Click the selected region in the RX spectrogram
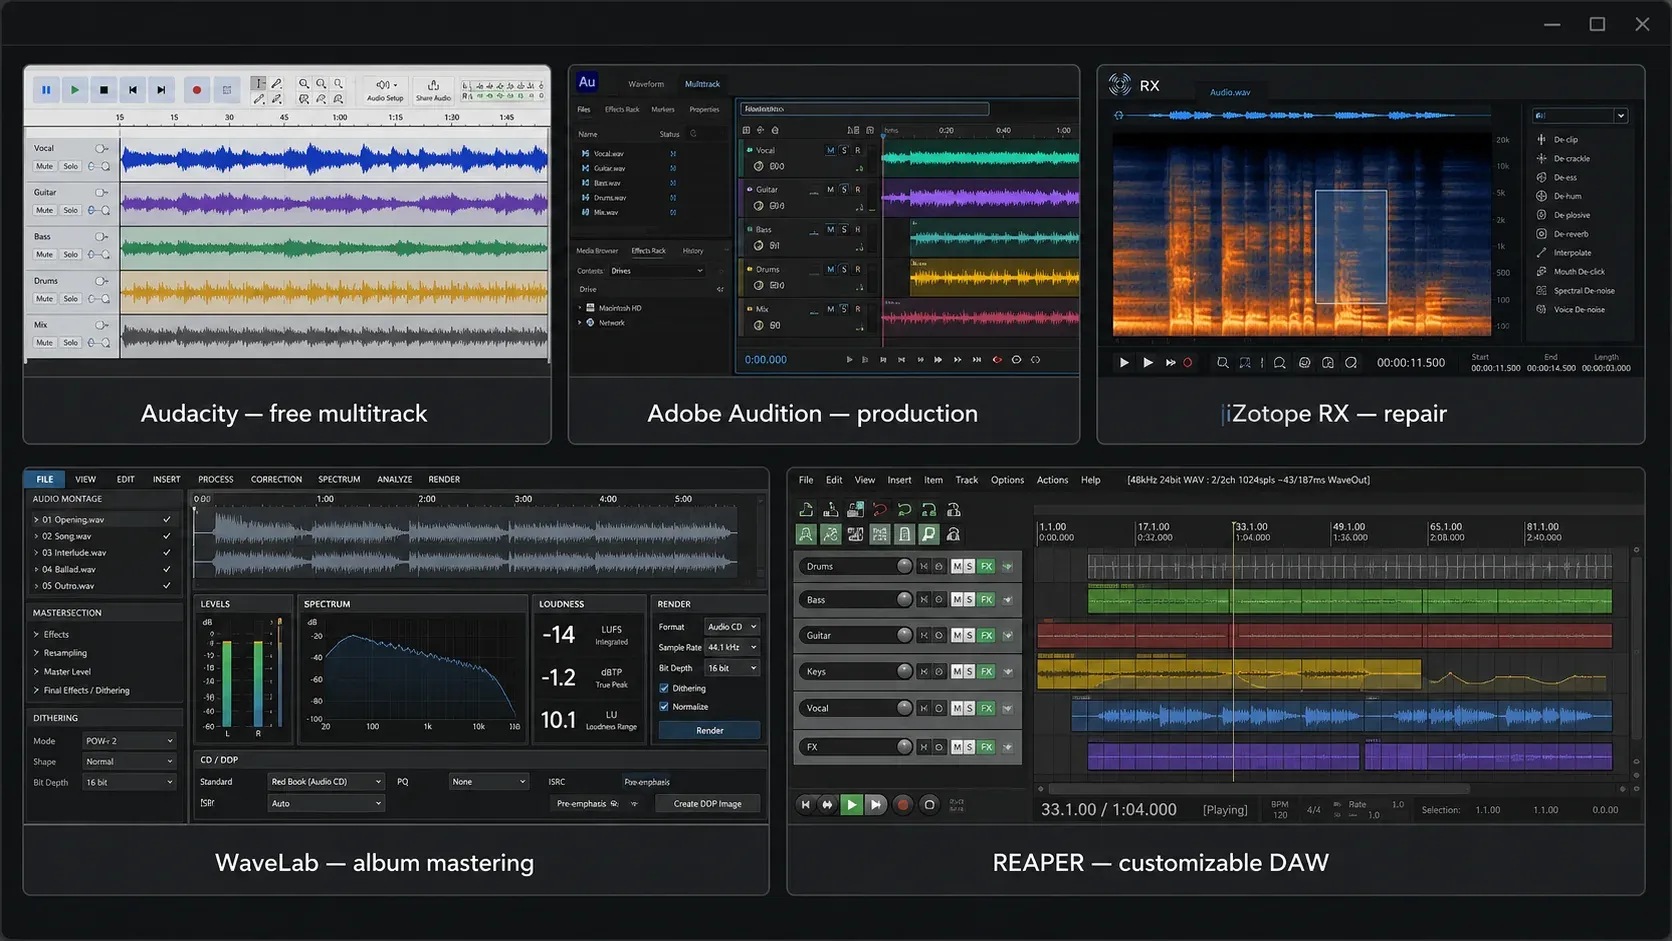This screenshot has height=941, width=1672. 1351,247
